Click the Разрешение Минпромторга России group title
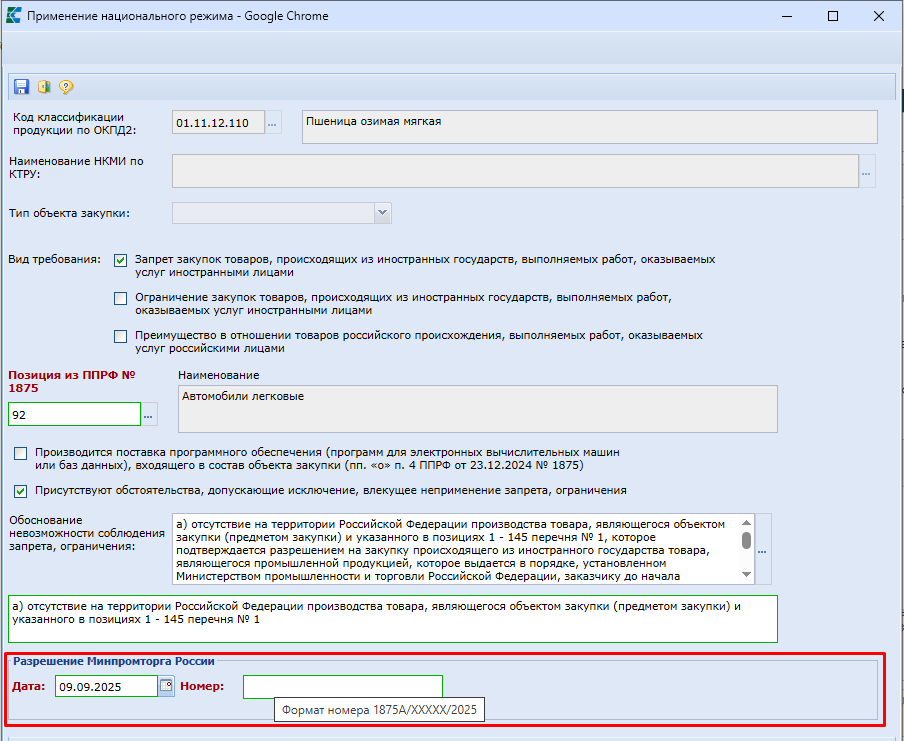The width and height of the screenshot is (904, 741). (x=114, y=661)
